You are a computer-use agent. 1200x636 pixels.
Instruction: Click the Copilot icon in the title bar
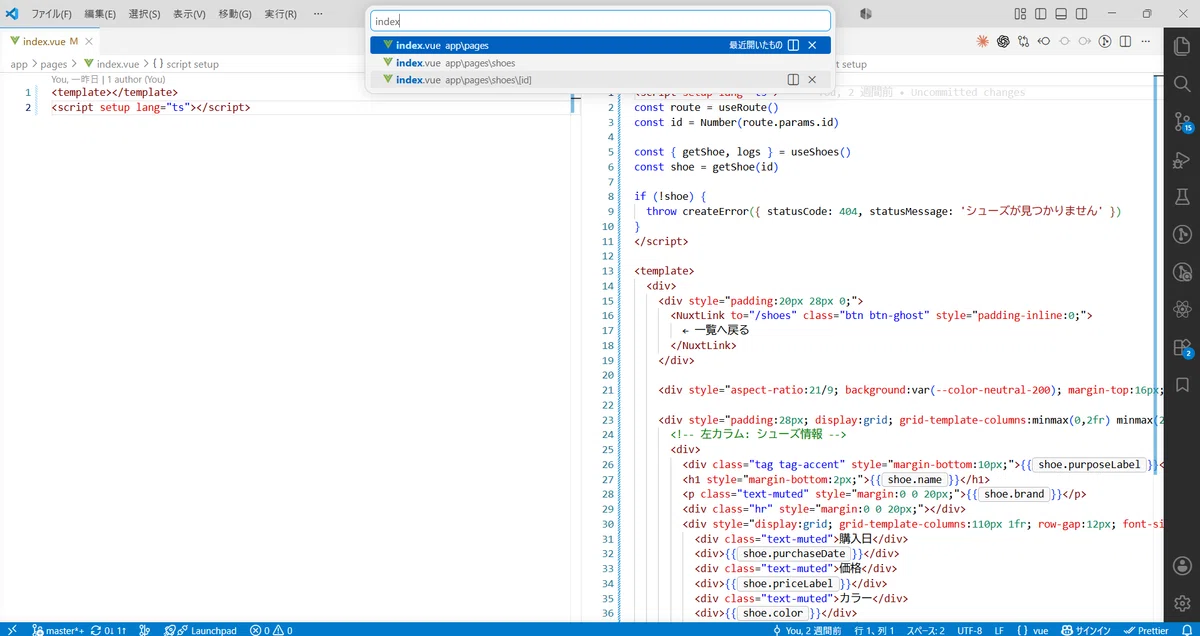866,14
